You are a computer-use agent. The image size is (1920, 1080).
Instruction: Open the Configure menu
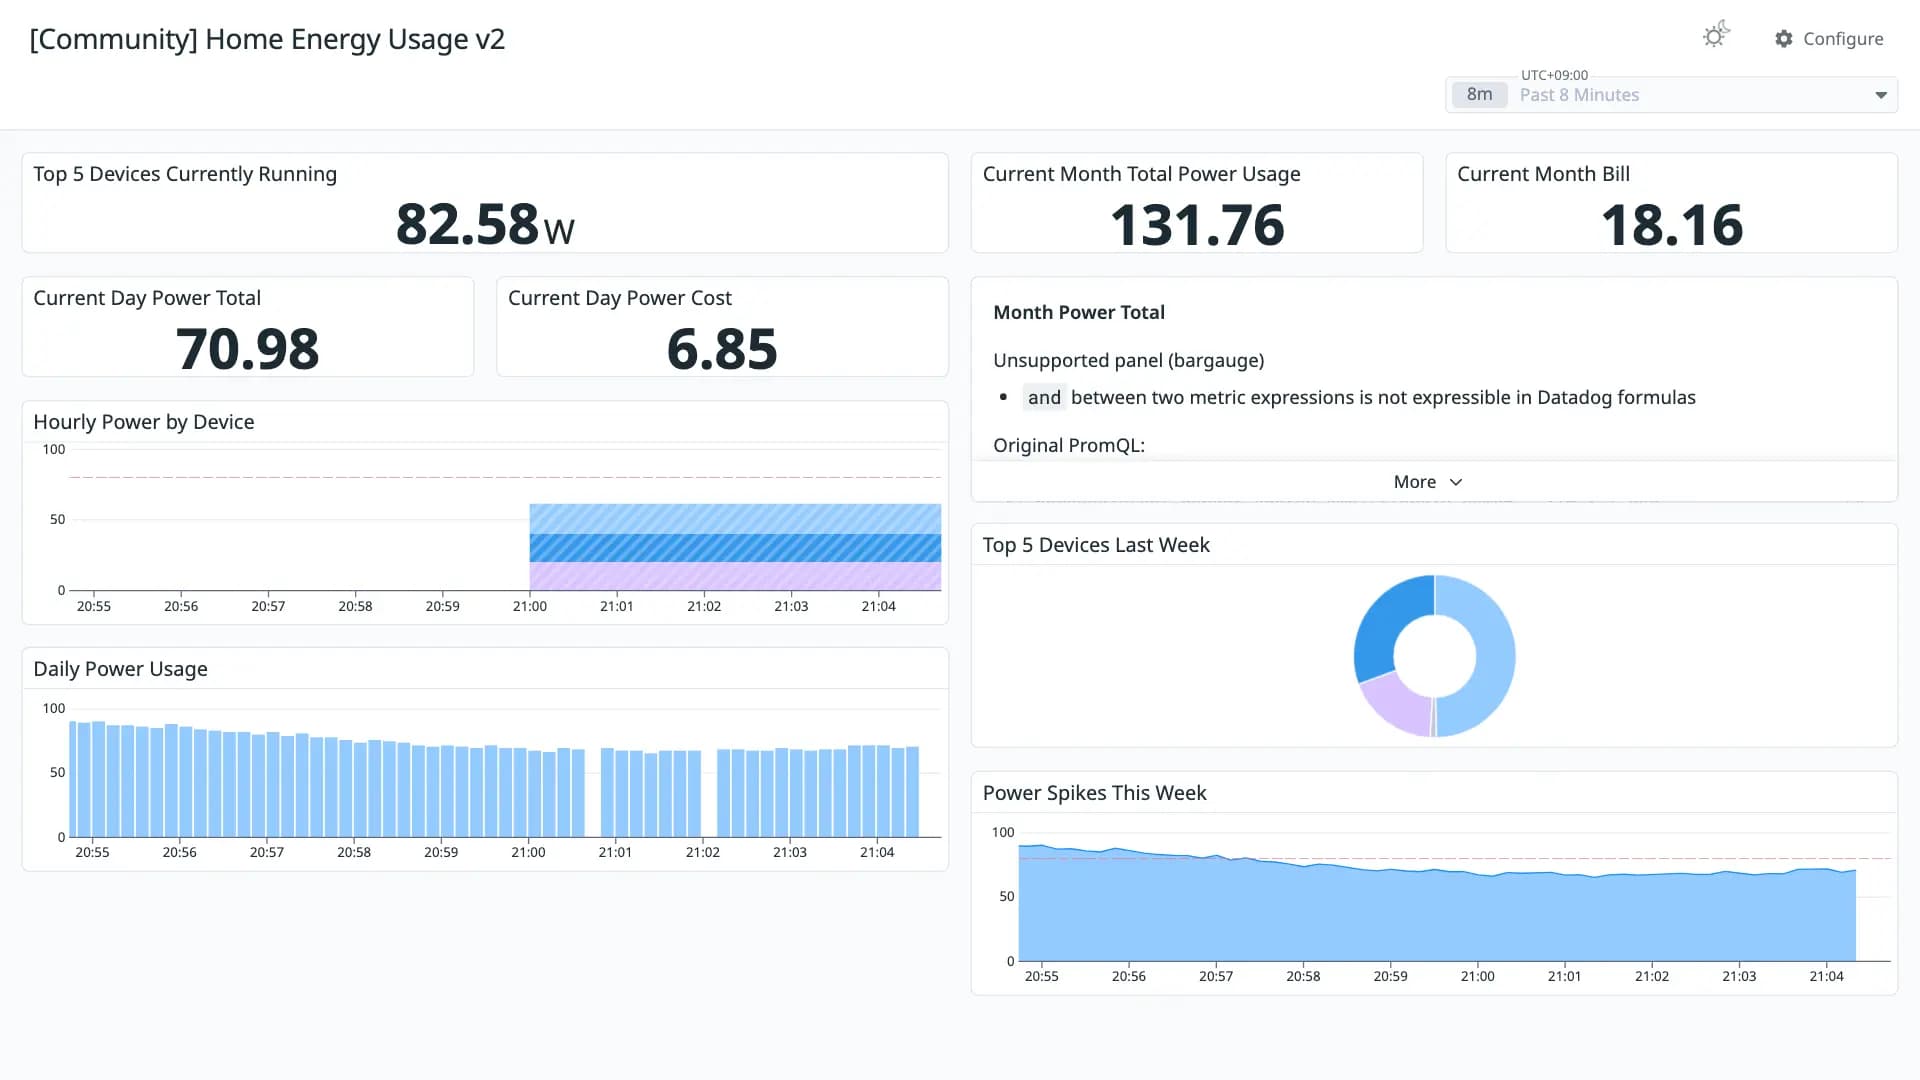click(1829, 39)
